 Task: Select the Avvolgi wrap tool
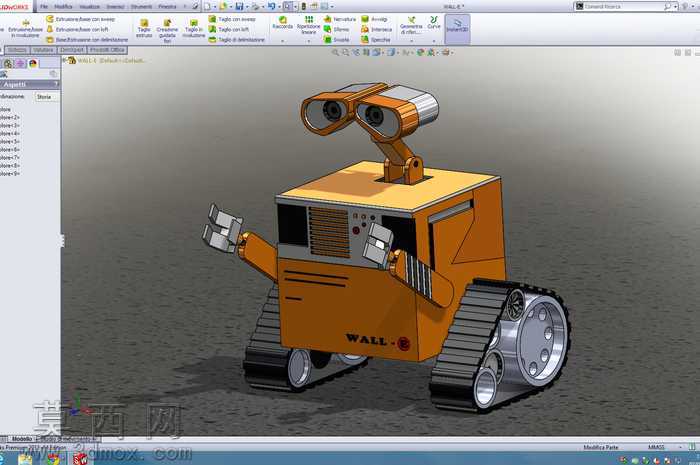[374, 19]
